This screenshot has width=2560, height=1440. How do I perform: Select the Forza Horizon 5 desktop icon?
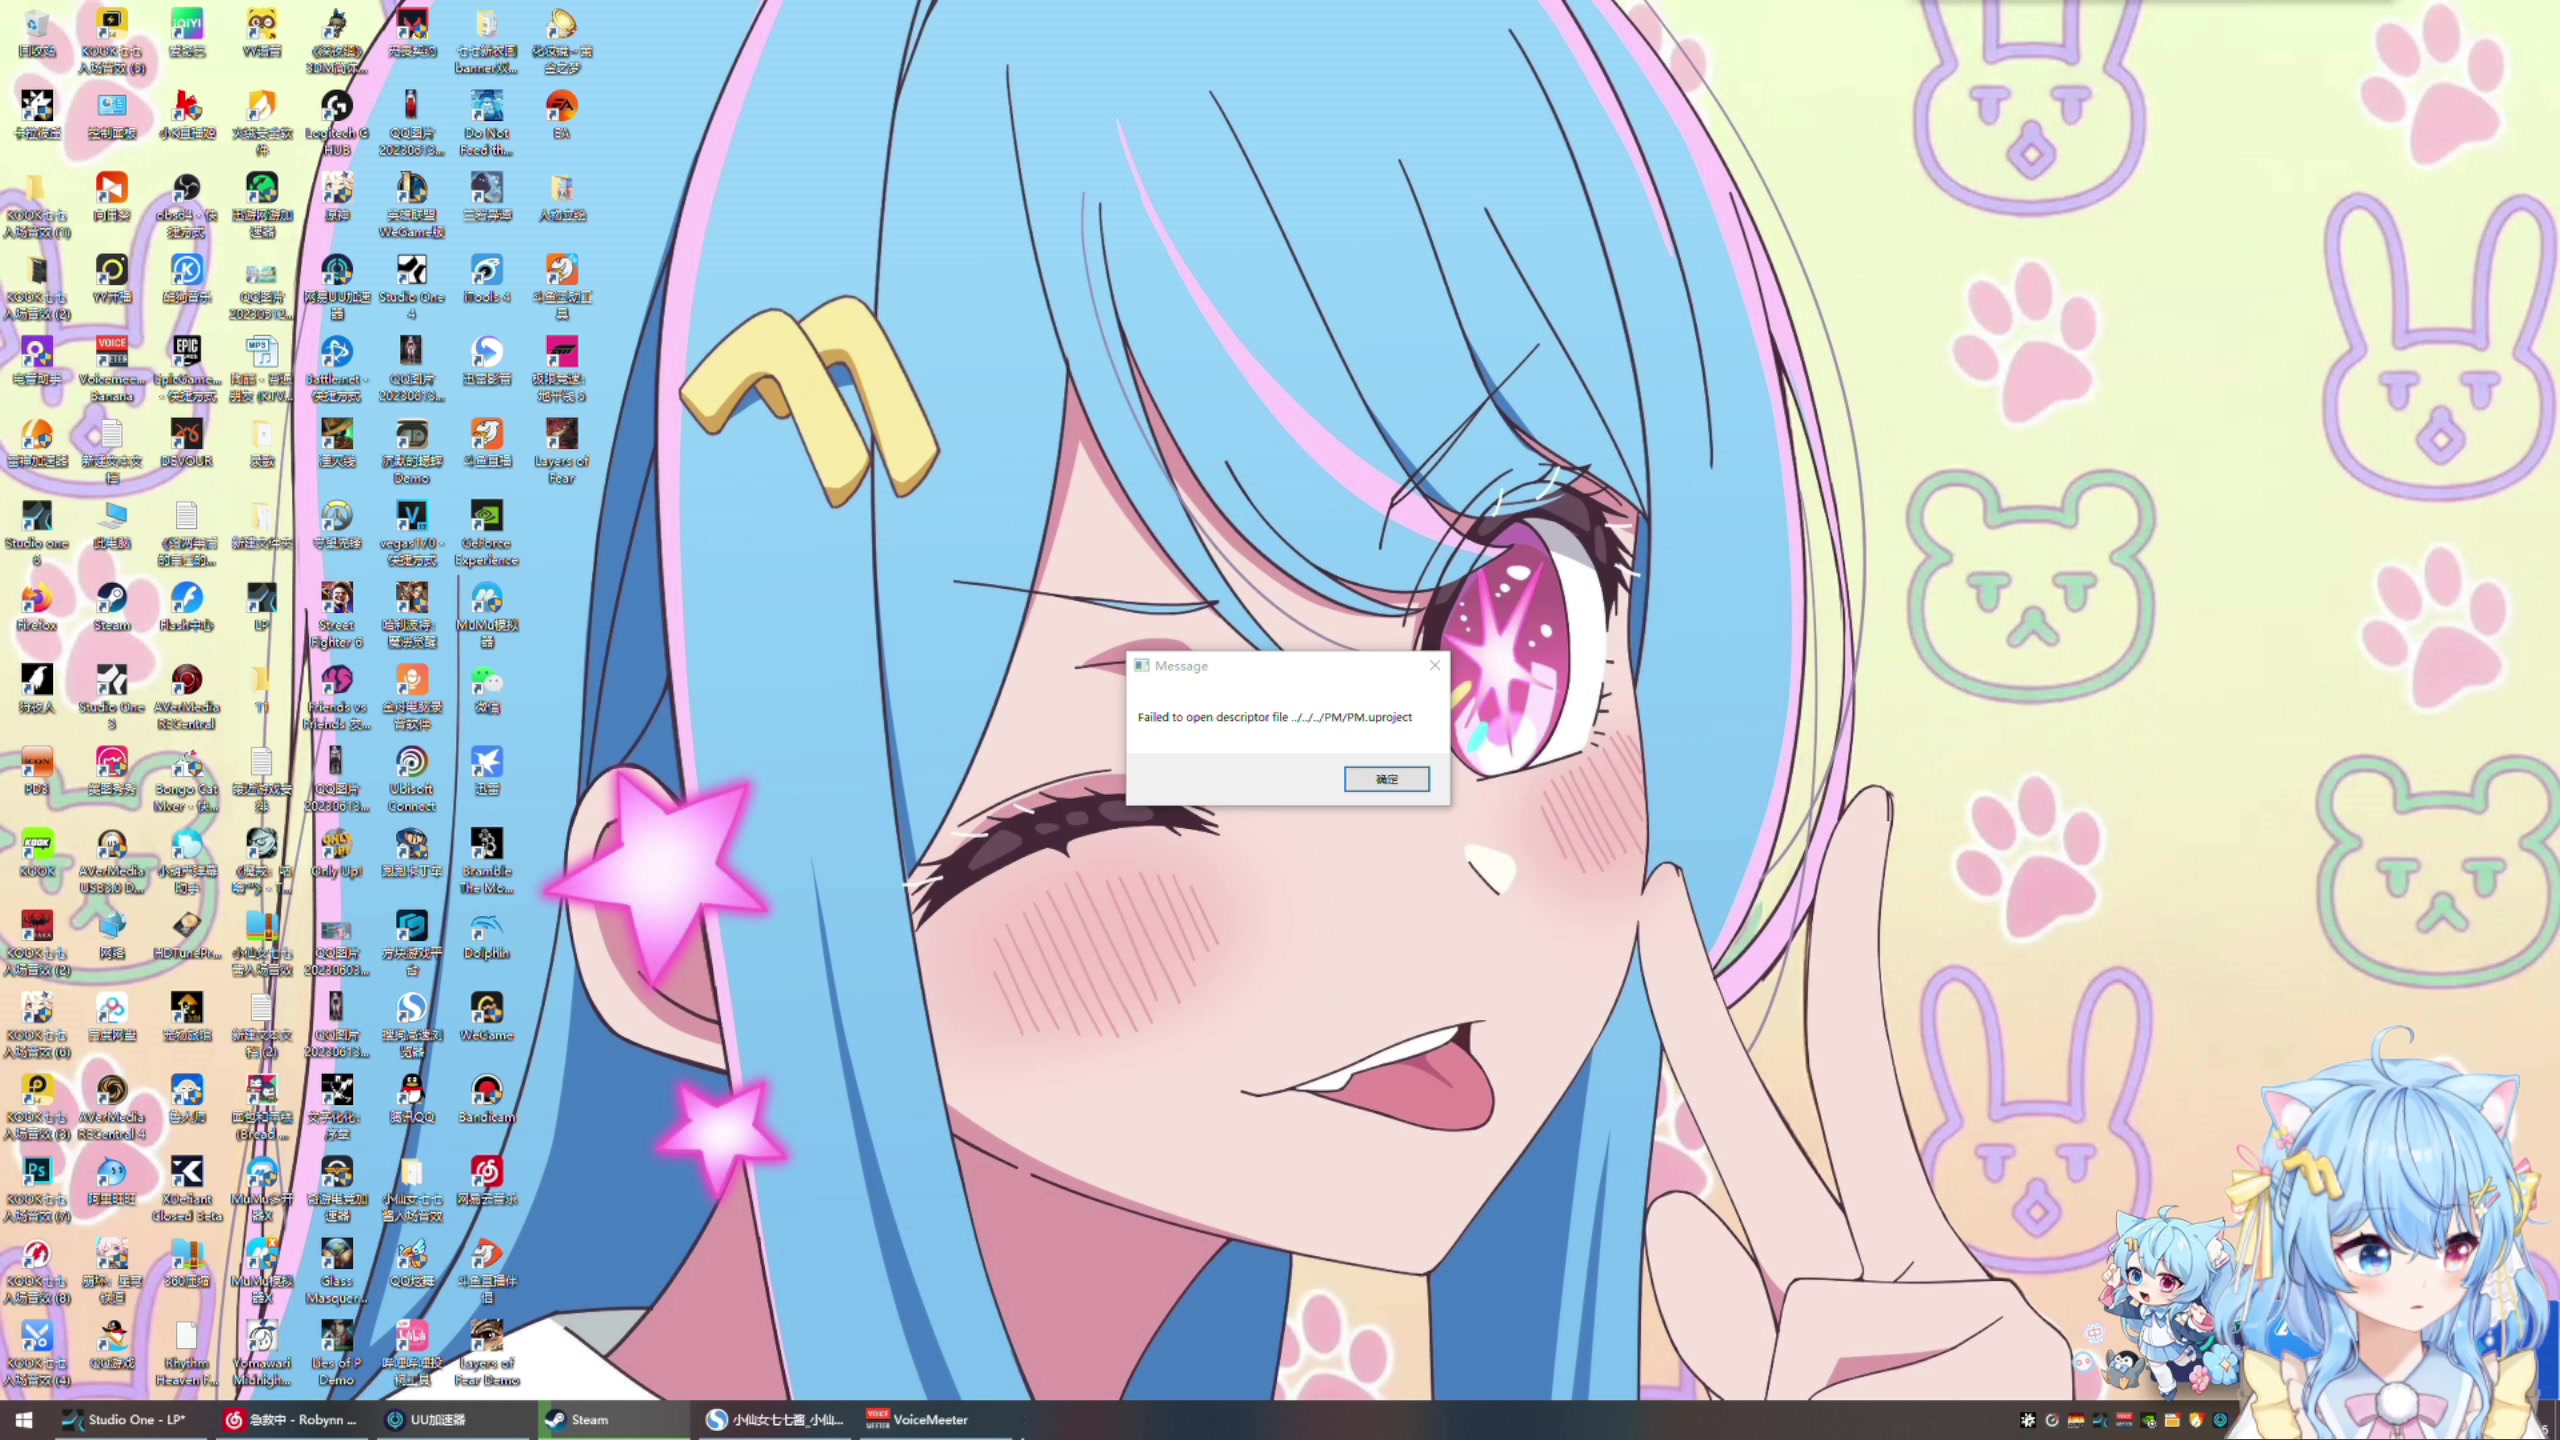pos(562,370)
